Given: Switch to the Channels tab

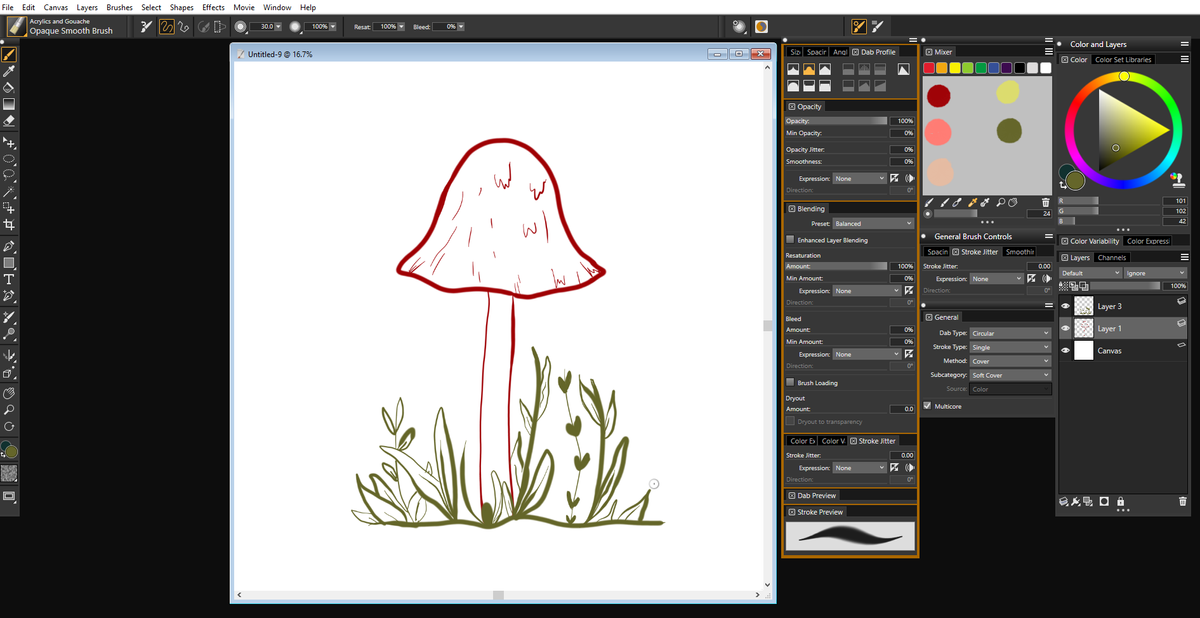Looking at the screenshot, I should tap(1113, 257).
